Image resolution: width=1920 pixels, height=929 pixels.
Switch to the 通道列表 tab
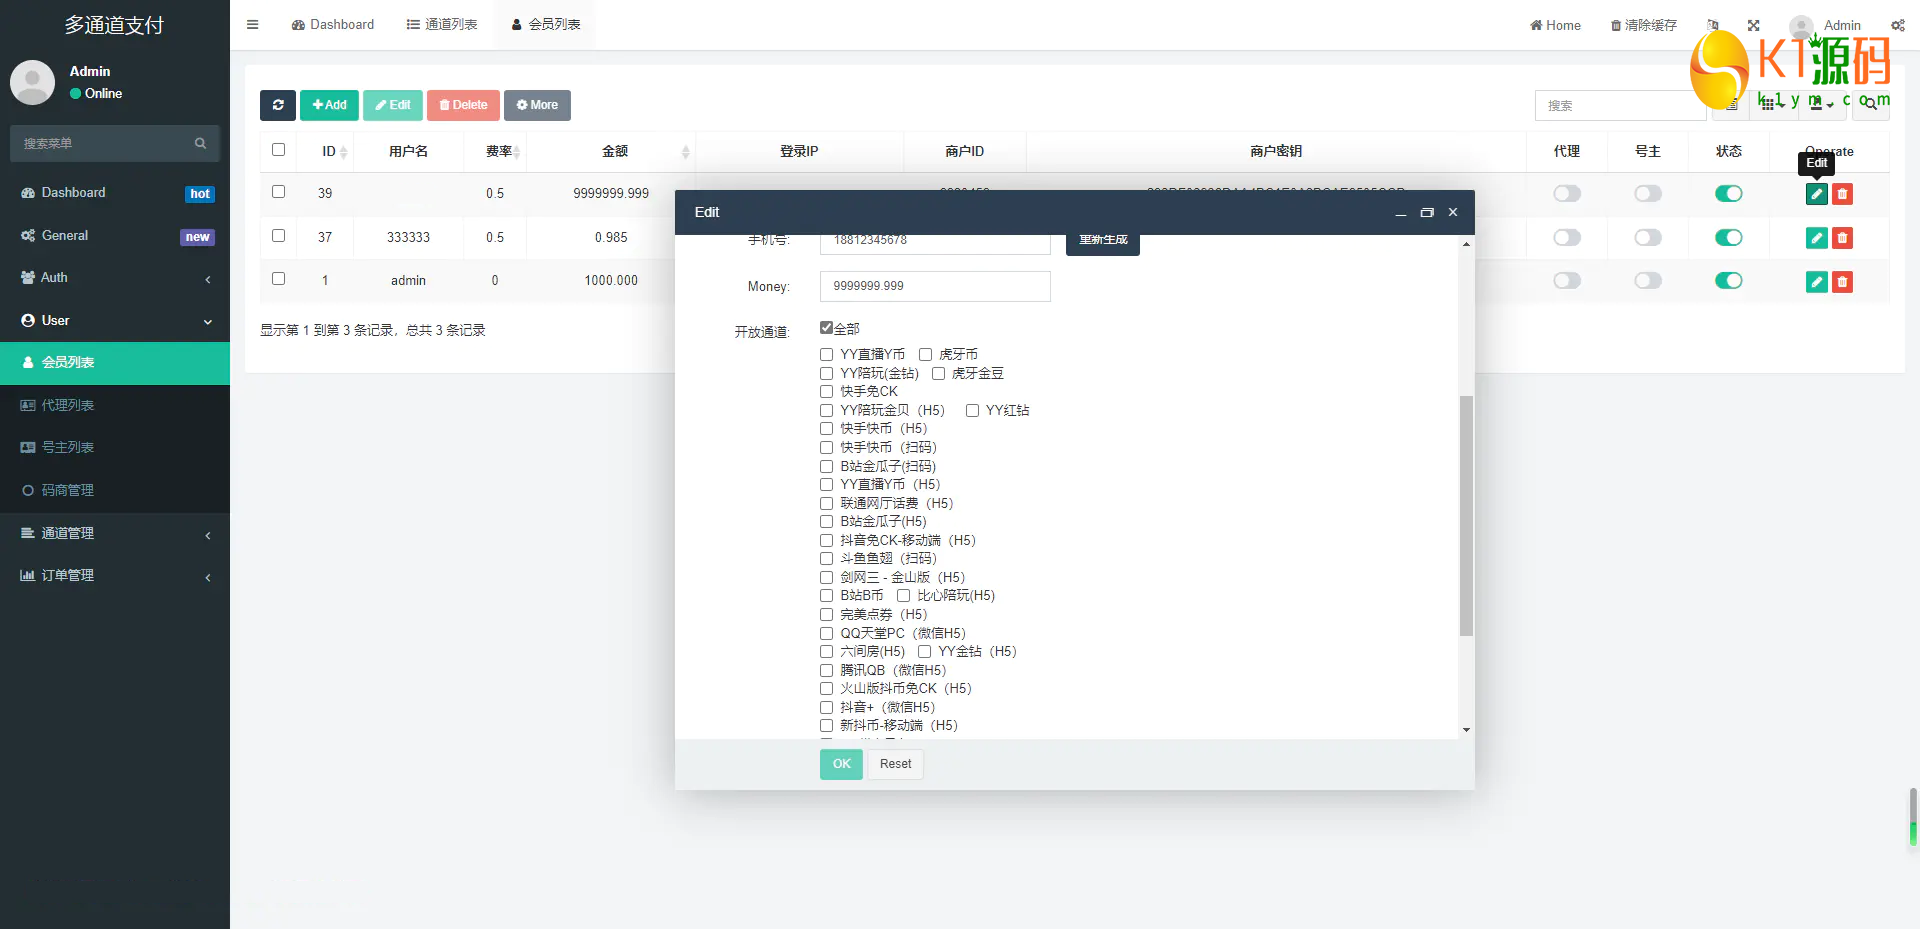442,25
